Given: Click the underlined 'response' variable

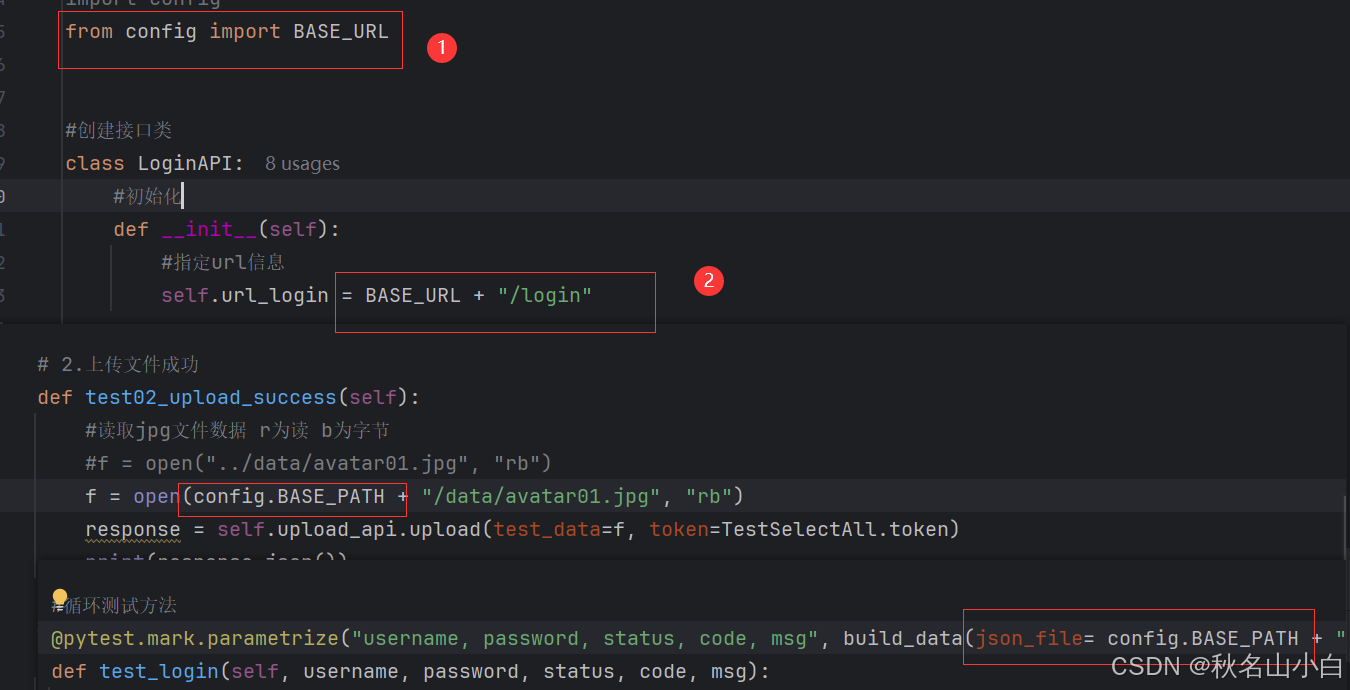Looking at the screenshot, I should point(133,529).
